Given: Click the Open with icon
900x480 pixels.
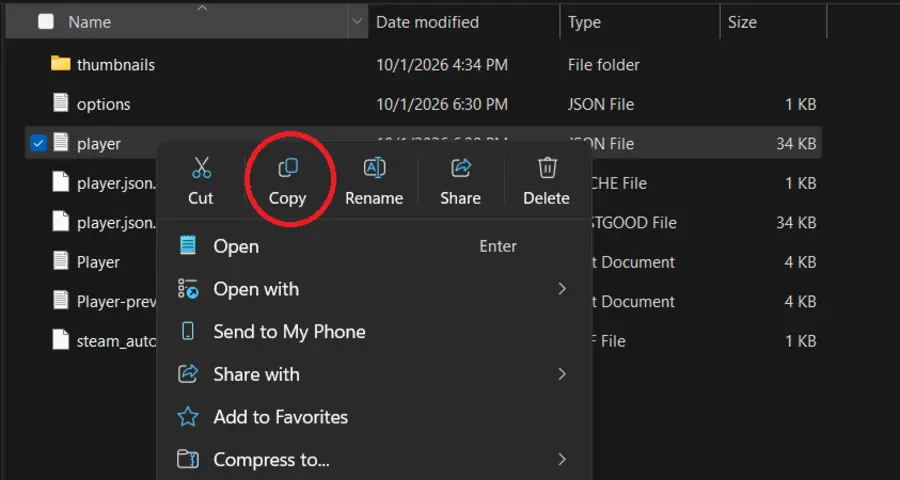Looking at the screenshot, I should pyautogui.click(x=188, y=289).
